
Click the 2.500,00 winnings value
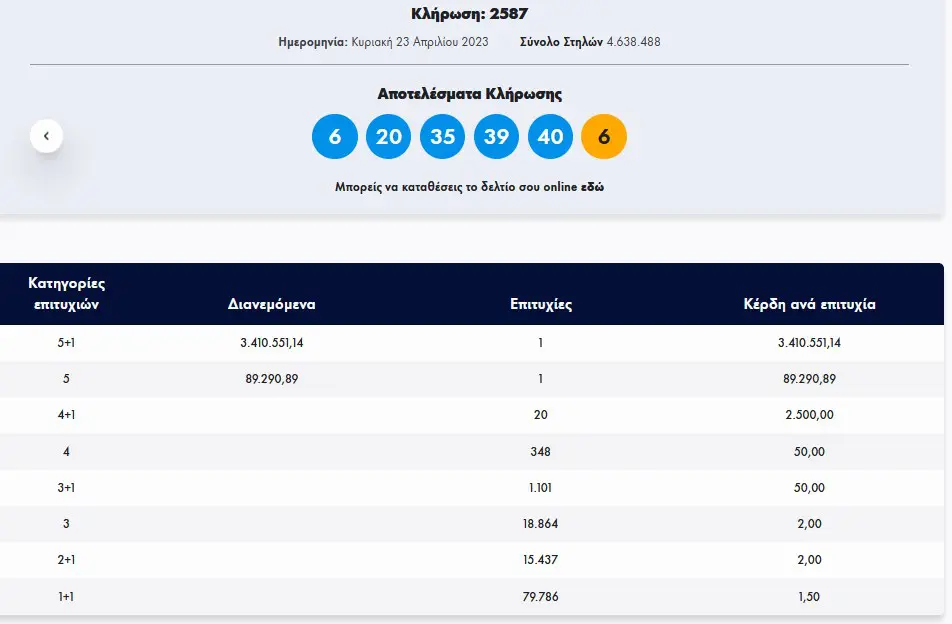[x=809, y=415]
